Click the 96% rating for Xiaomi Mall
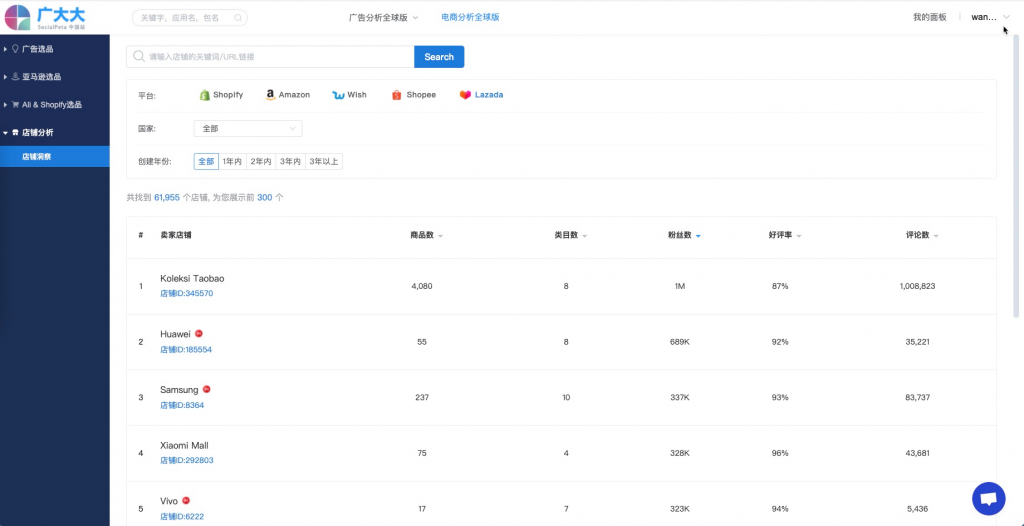 pos(780,453)
